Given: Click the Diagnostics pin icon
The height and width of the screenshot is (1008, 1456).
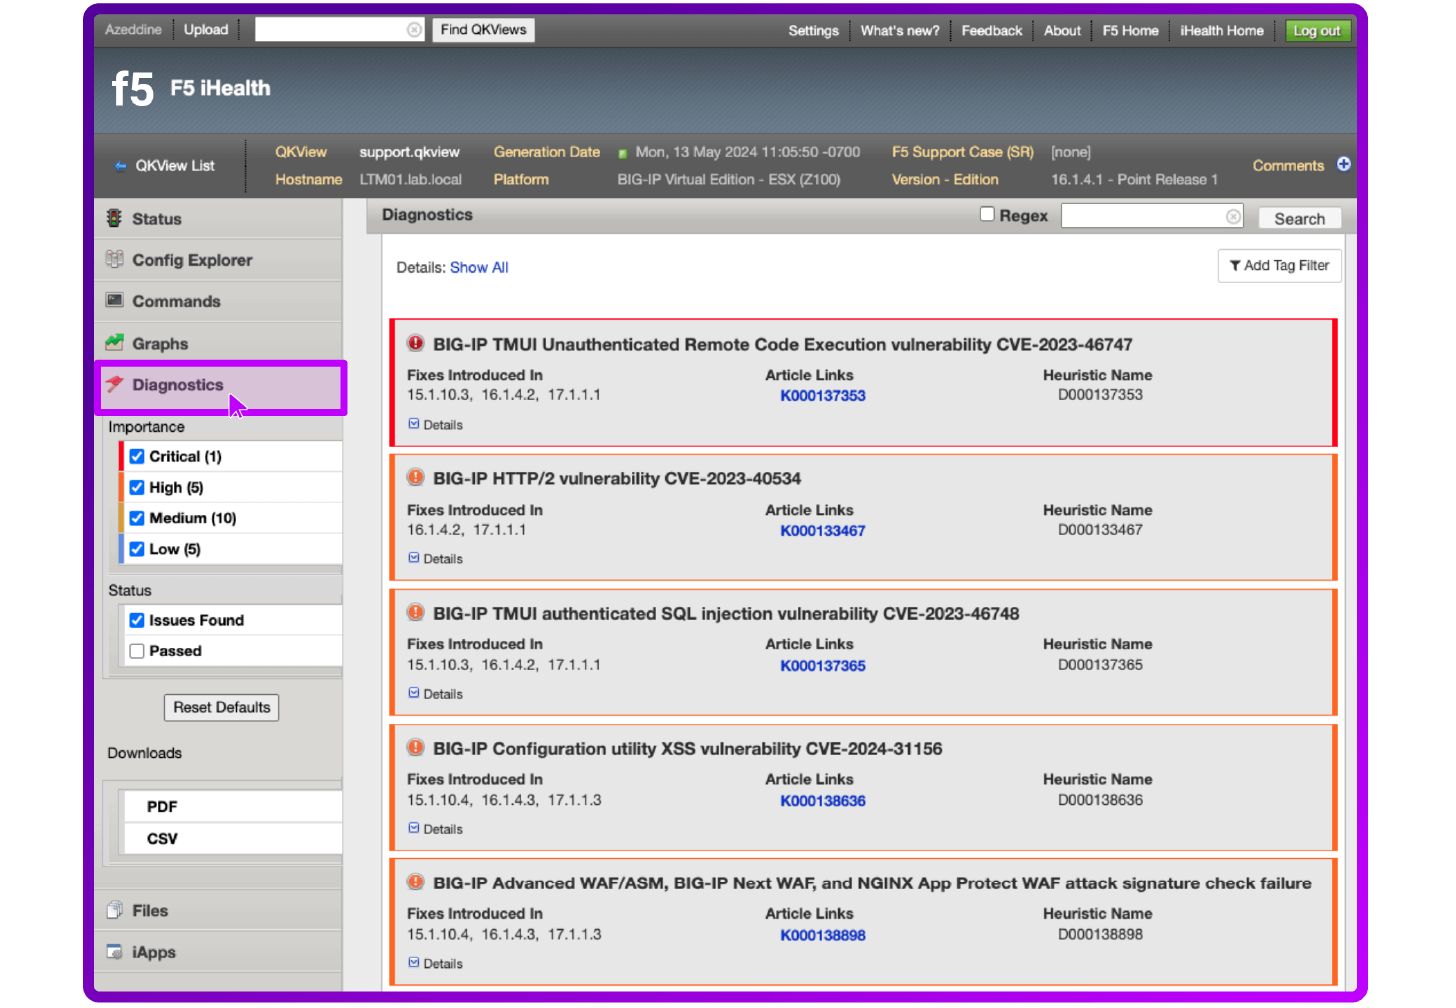Looking at the screenshot, I should (x=114, y=384).
